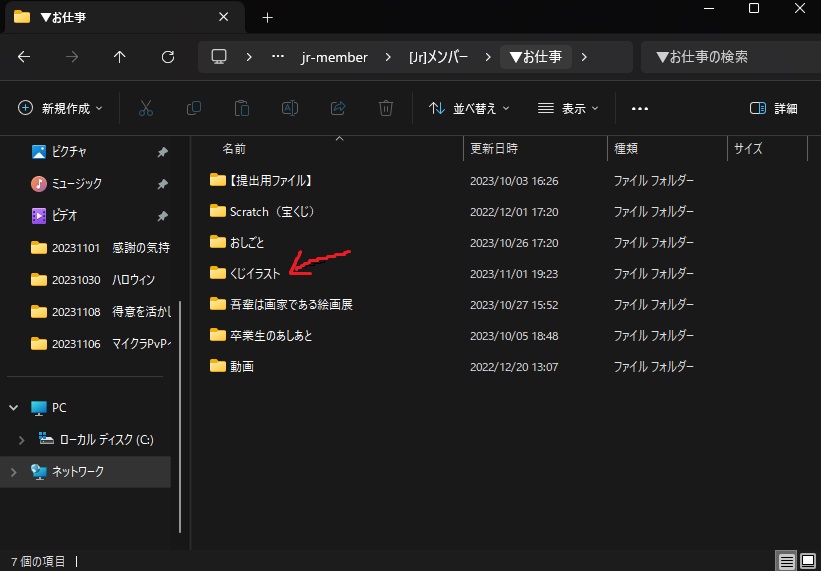Open the 表示 view dropdown
Screen dimensions: 821x571
click(568, 108)
